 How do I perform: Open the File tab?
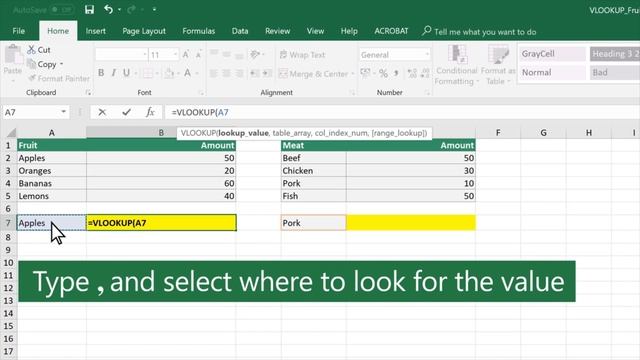[x=18, y=31]
